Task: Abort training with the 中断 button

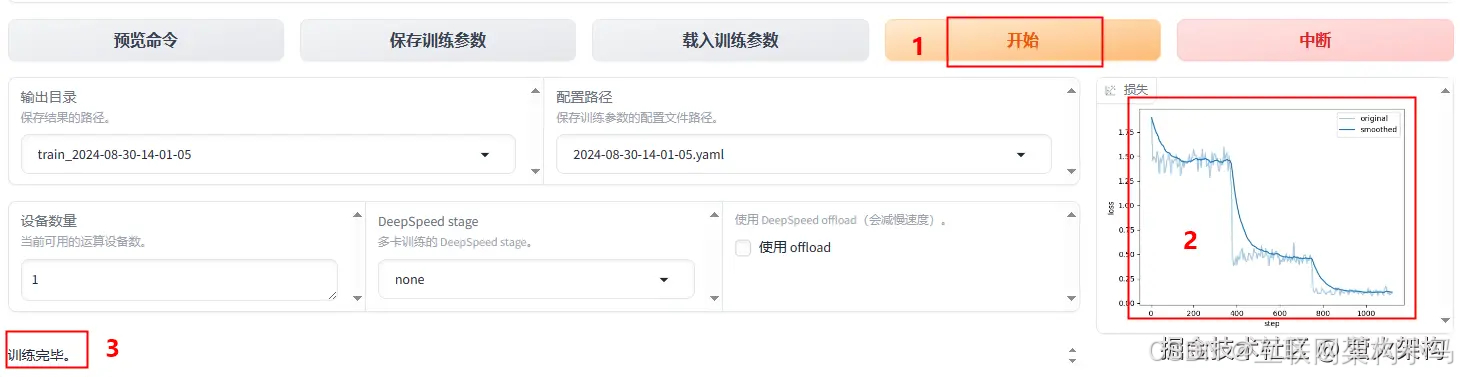Action: click(x=1315, y=41)
